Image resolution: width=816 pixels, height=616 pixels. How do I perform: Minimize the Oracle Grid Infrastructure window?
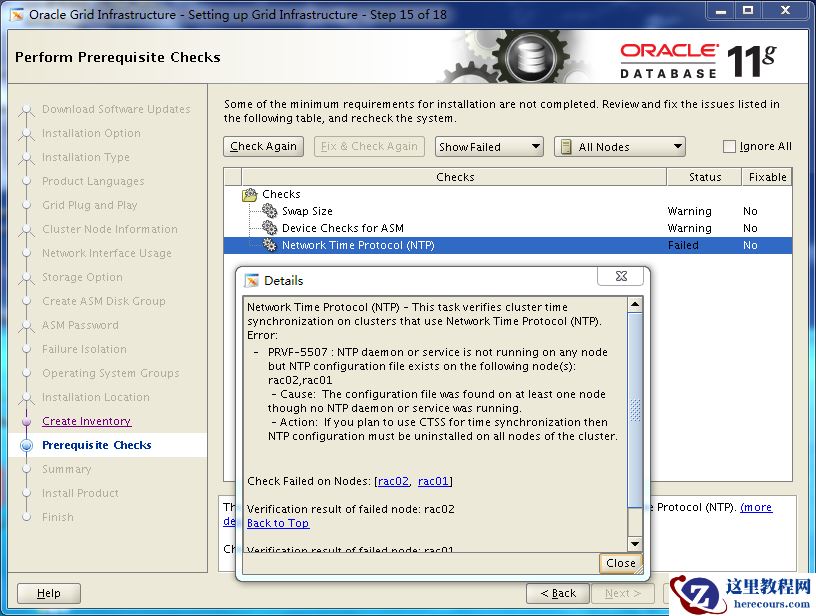[721, 10]
